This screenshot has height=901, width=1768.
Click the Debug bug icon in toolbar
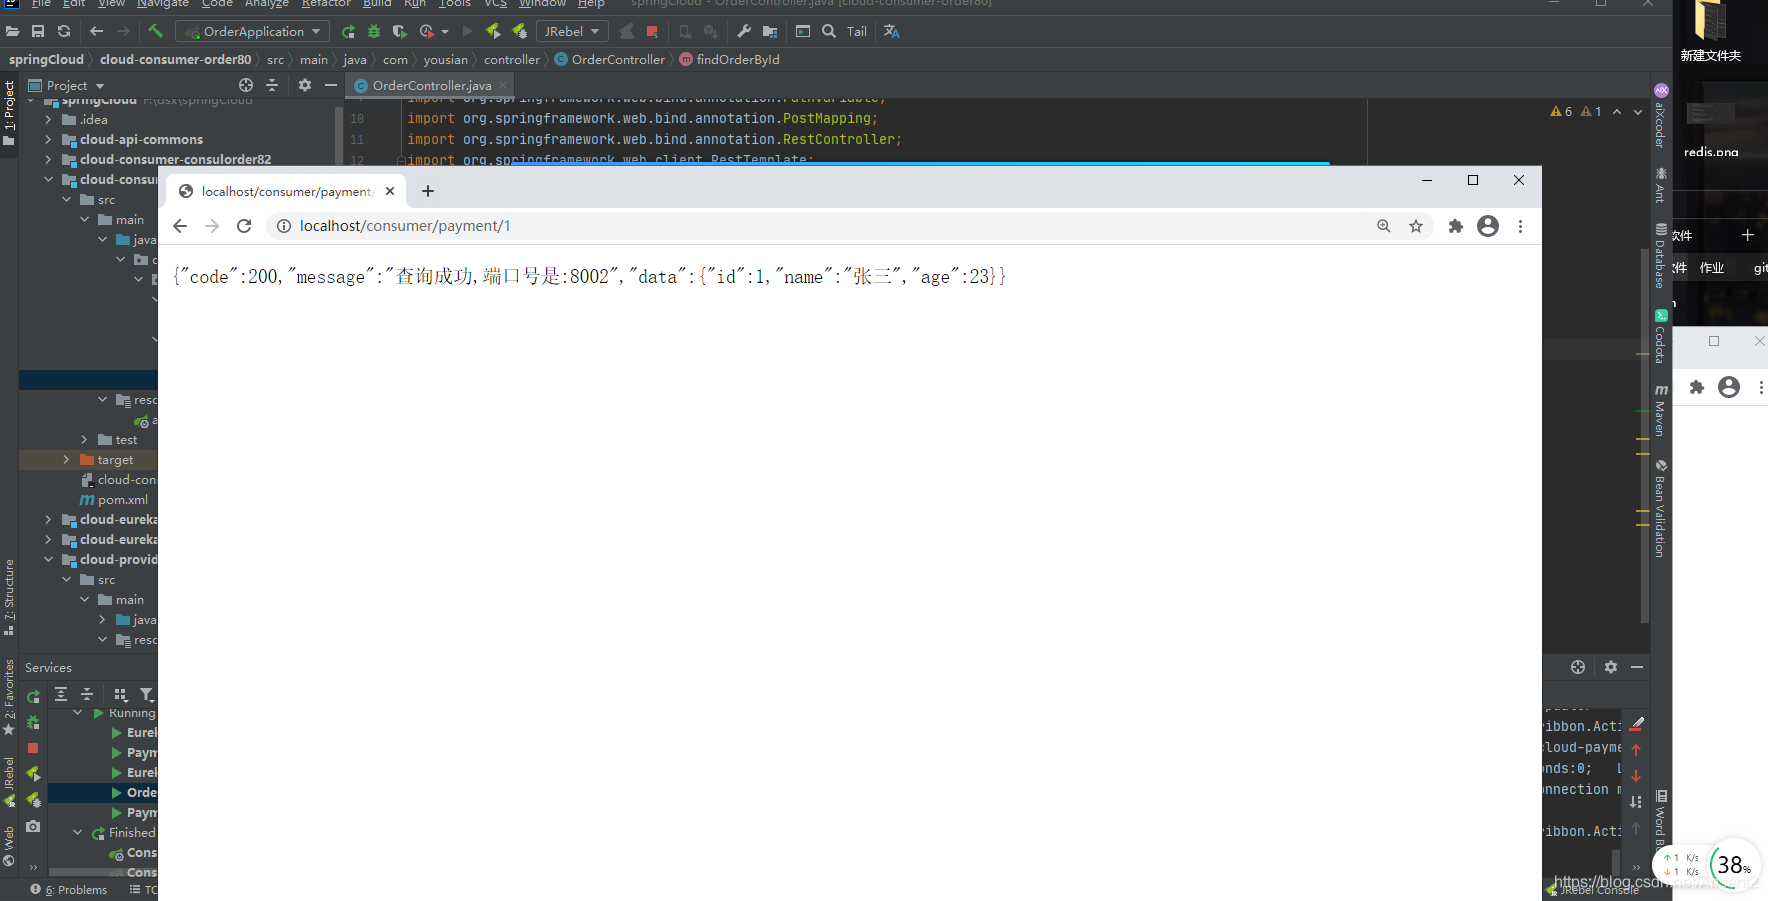pyautogui.click(x=374, y=31)
